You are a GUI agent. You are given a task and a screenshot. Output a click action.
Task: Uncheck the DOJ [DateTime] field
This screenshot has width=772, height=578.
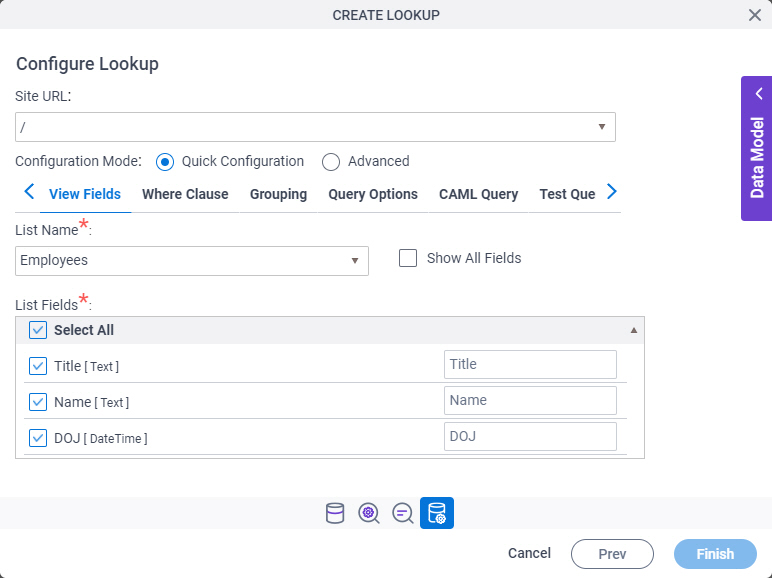[38, 438]
